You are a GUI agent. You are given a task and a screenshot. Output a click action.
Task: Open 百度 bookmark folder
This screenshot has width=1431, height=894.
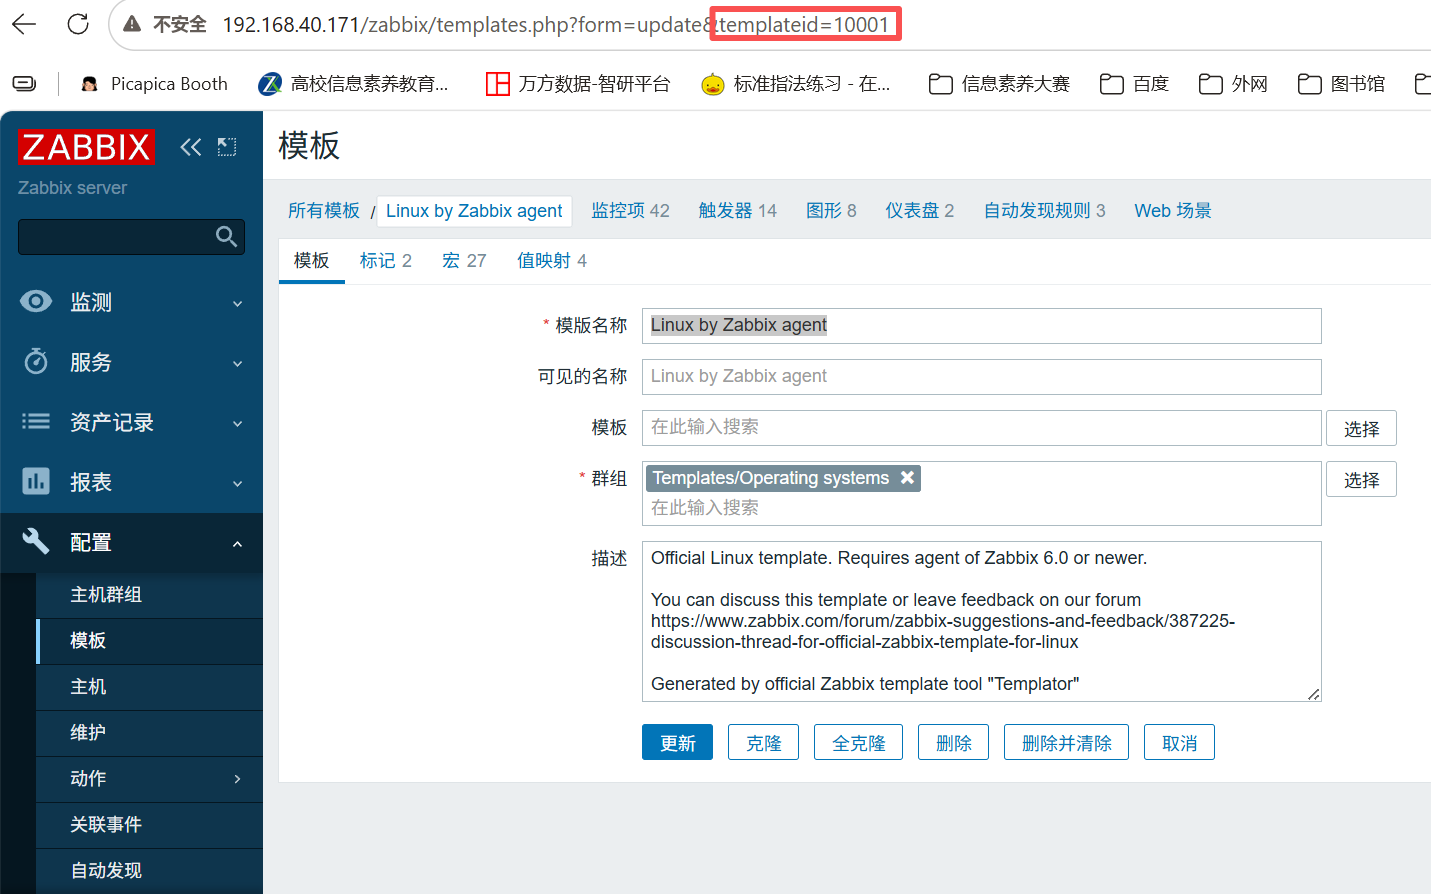tap(1134, 84)
